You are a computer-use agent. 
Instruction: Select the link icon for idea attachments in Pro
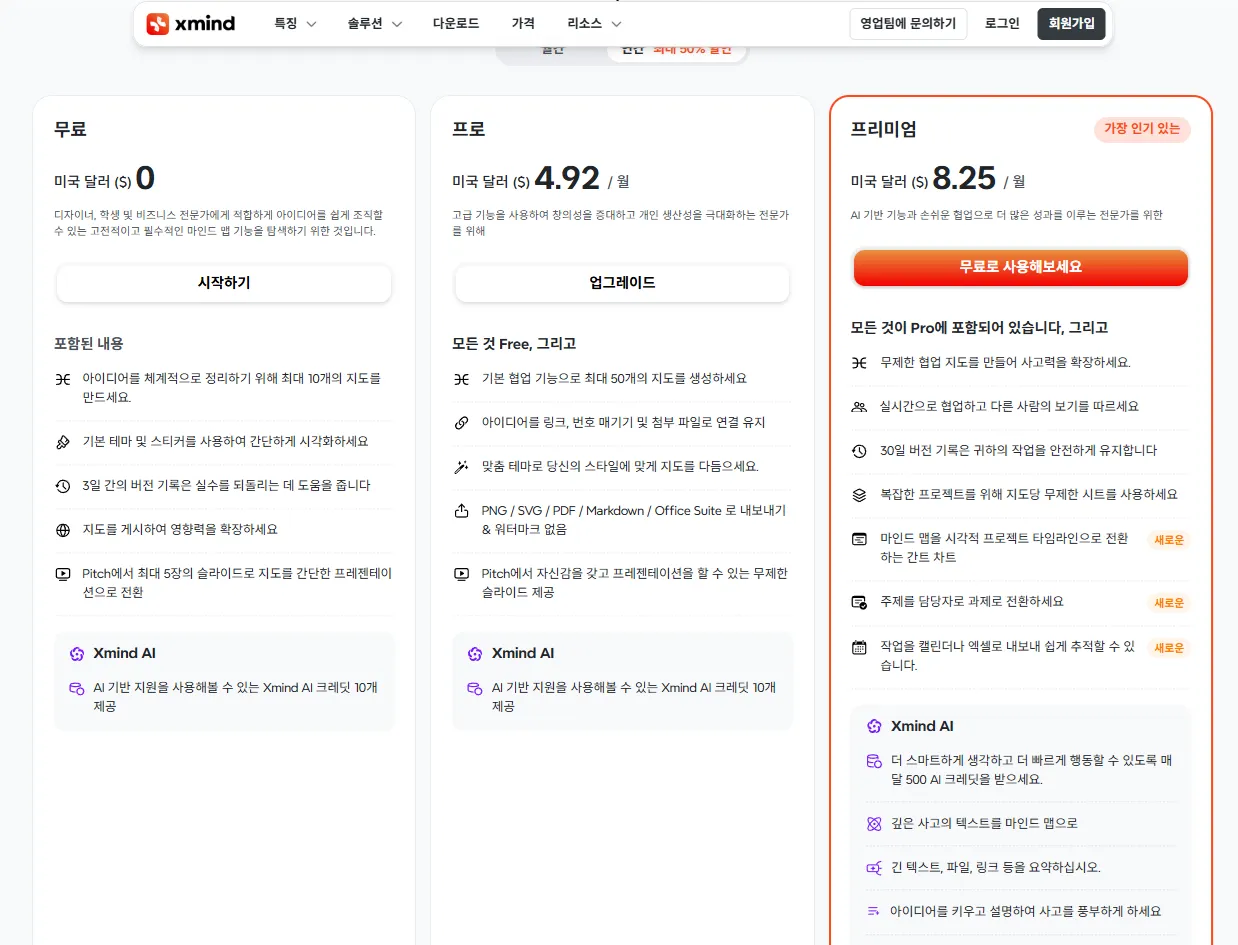pos(461,422)
